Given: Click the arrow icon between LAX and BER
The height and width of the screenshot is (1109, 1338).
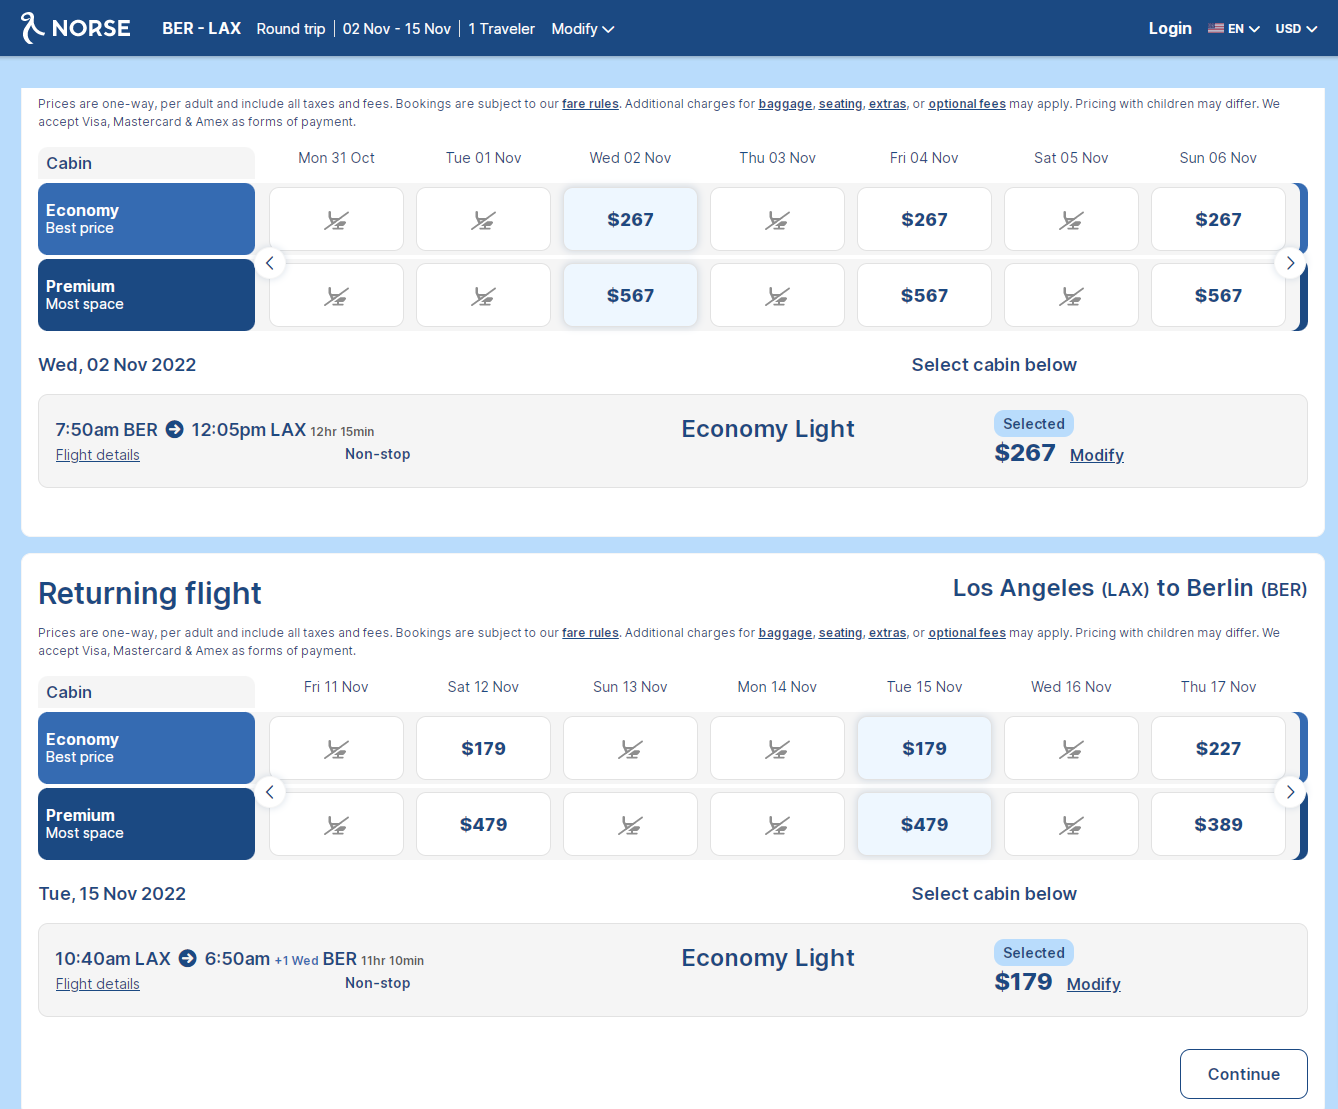Looking at the screenshot, I should click(x=187, y=958).
